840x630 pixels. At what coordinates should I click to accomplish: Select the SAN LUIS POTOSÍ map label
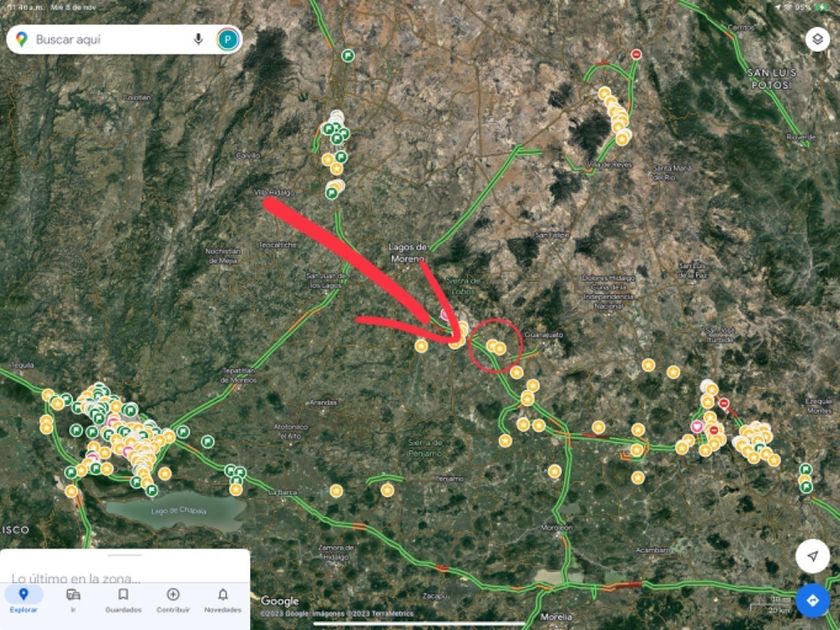771,79
